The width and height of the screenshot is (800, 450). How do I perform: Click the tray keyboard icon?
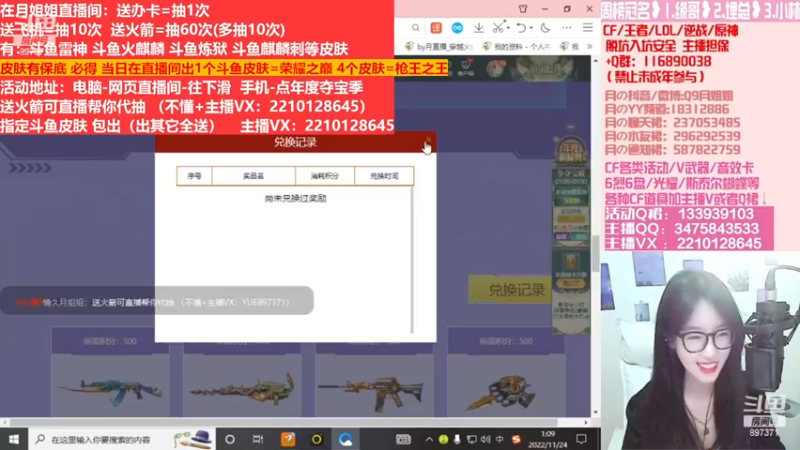coord(403,439)
